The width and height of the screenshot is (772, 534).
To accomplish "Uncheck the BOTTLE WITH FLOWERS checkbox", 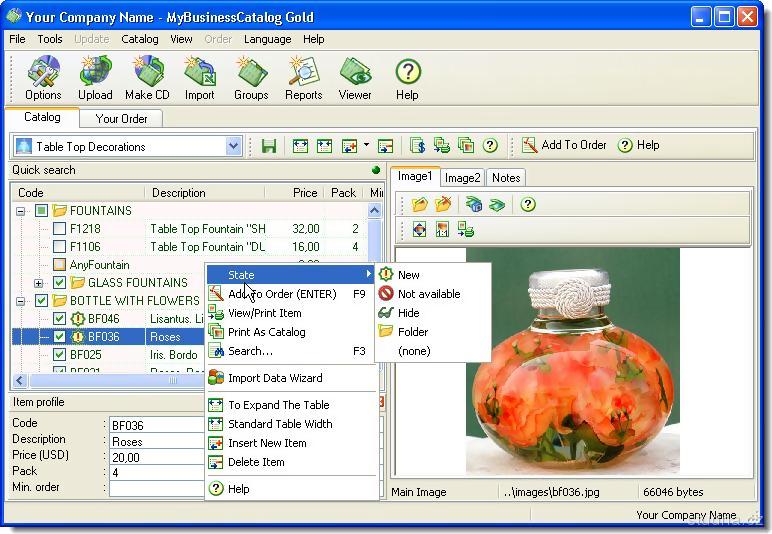I will (41, 301).
